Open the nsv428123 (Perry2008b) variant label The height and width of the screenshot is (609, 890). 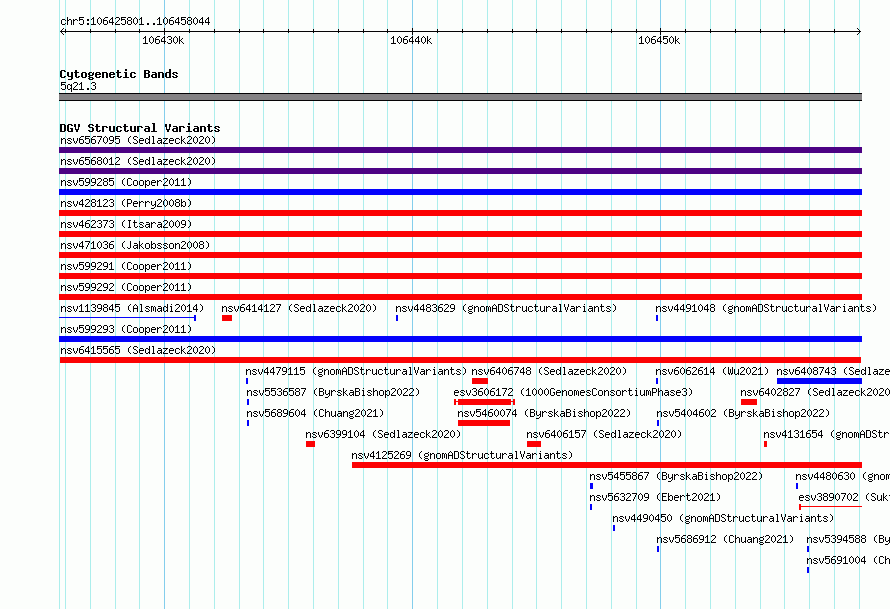(x=126, y=203)
